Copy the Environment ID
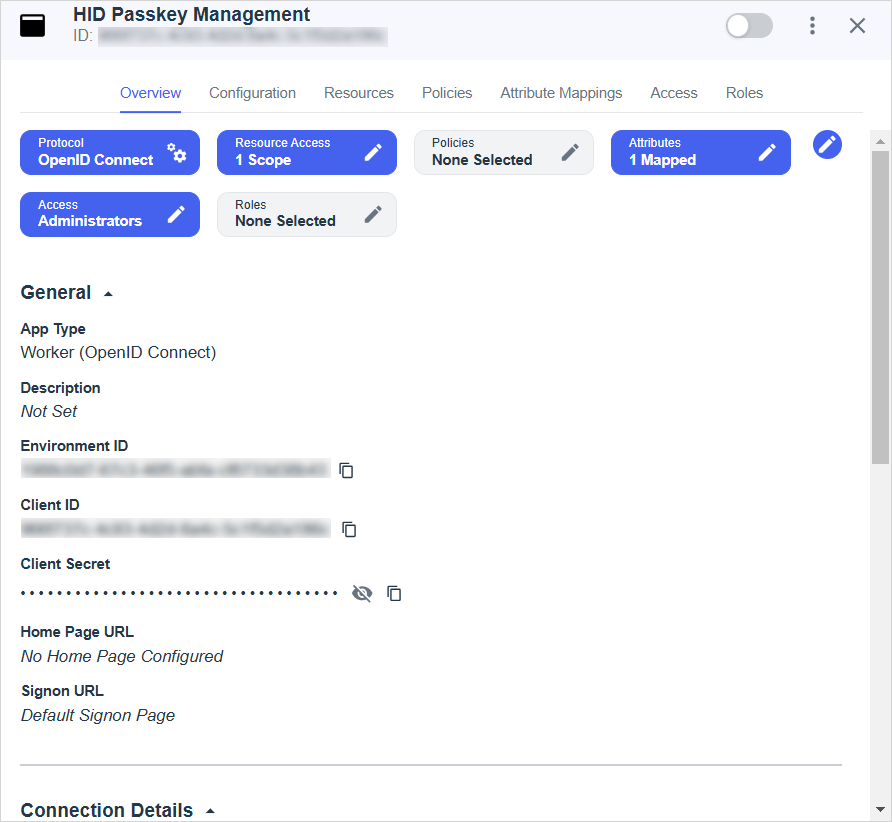Viewport: 892px width, 822px height. (x=346, y=470)
